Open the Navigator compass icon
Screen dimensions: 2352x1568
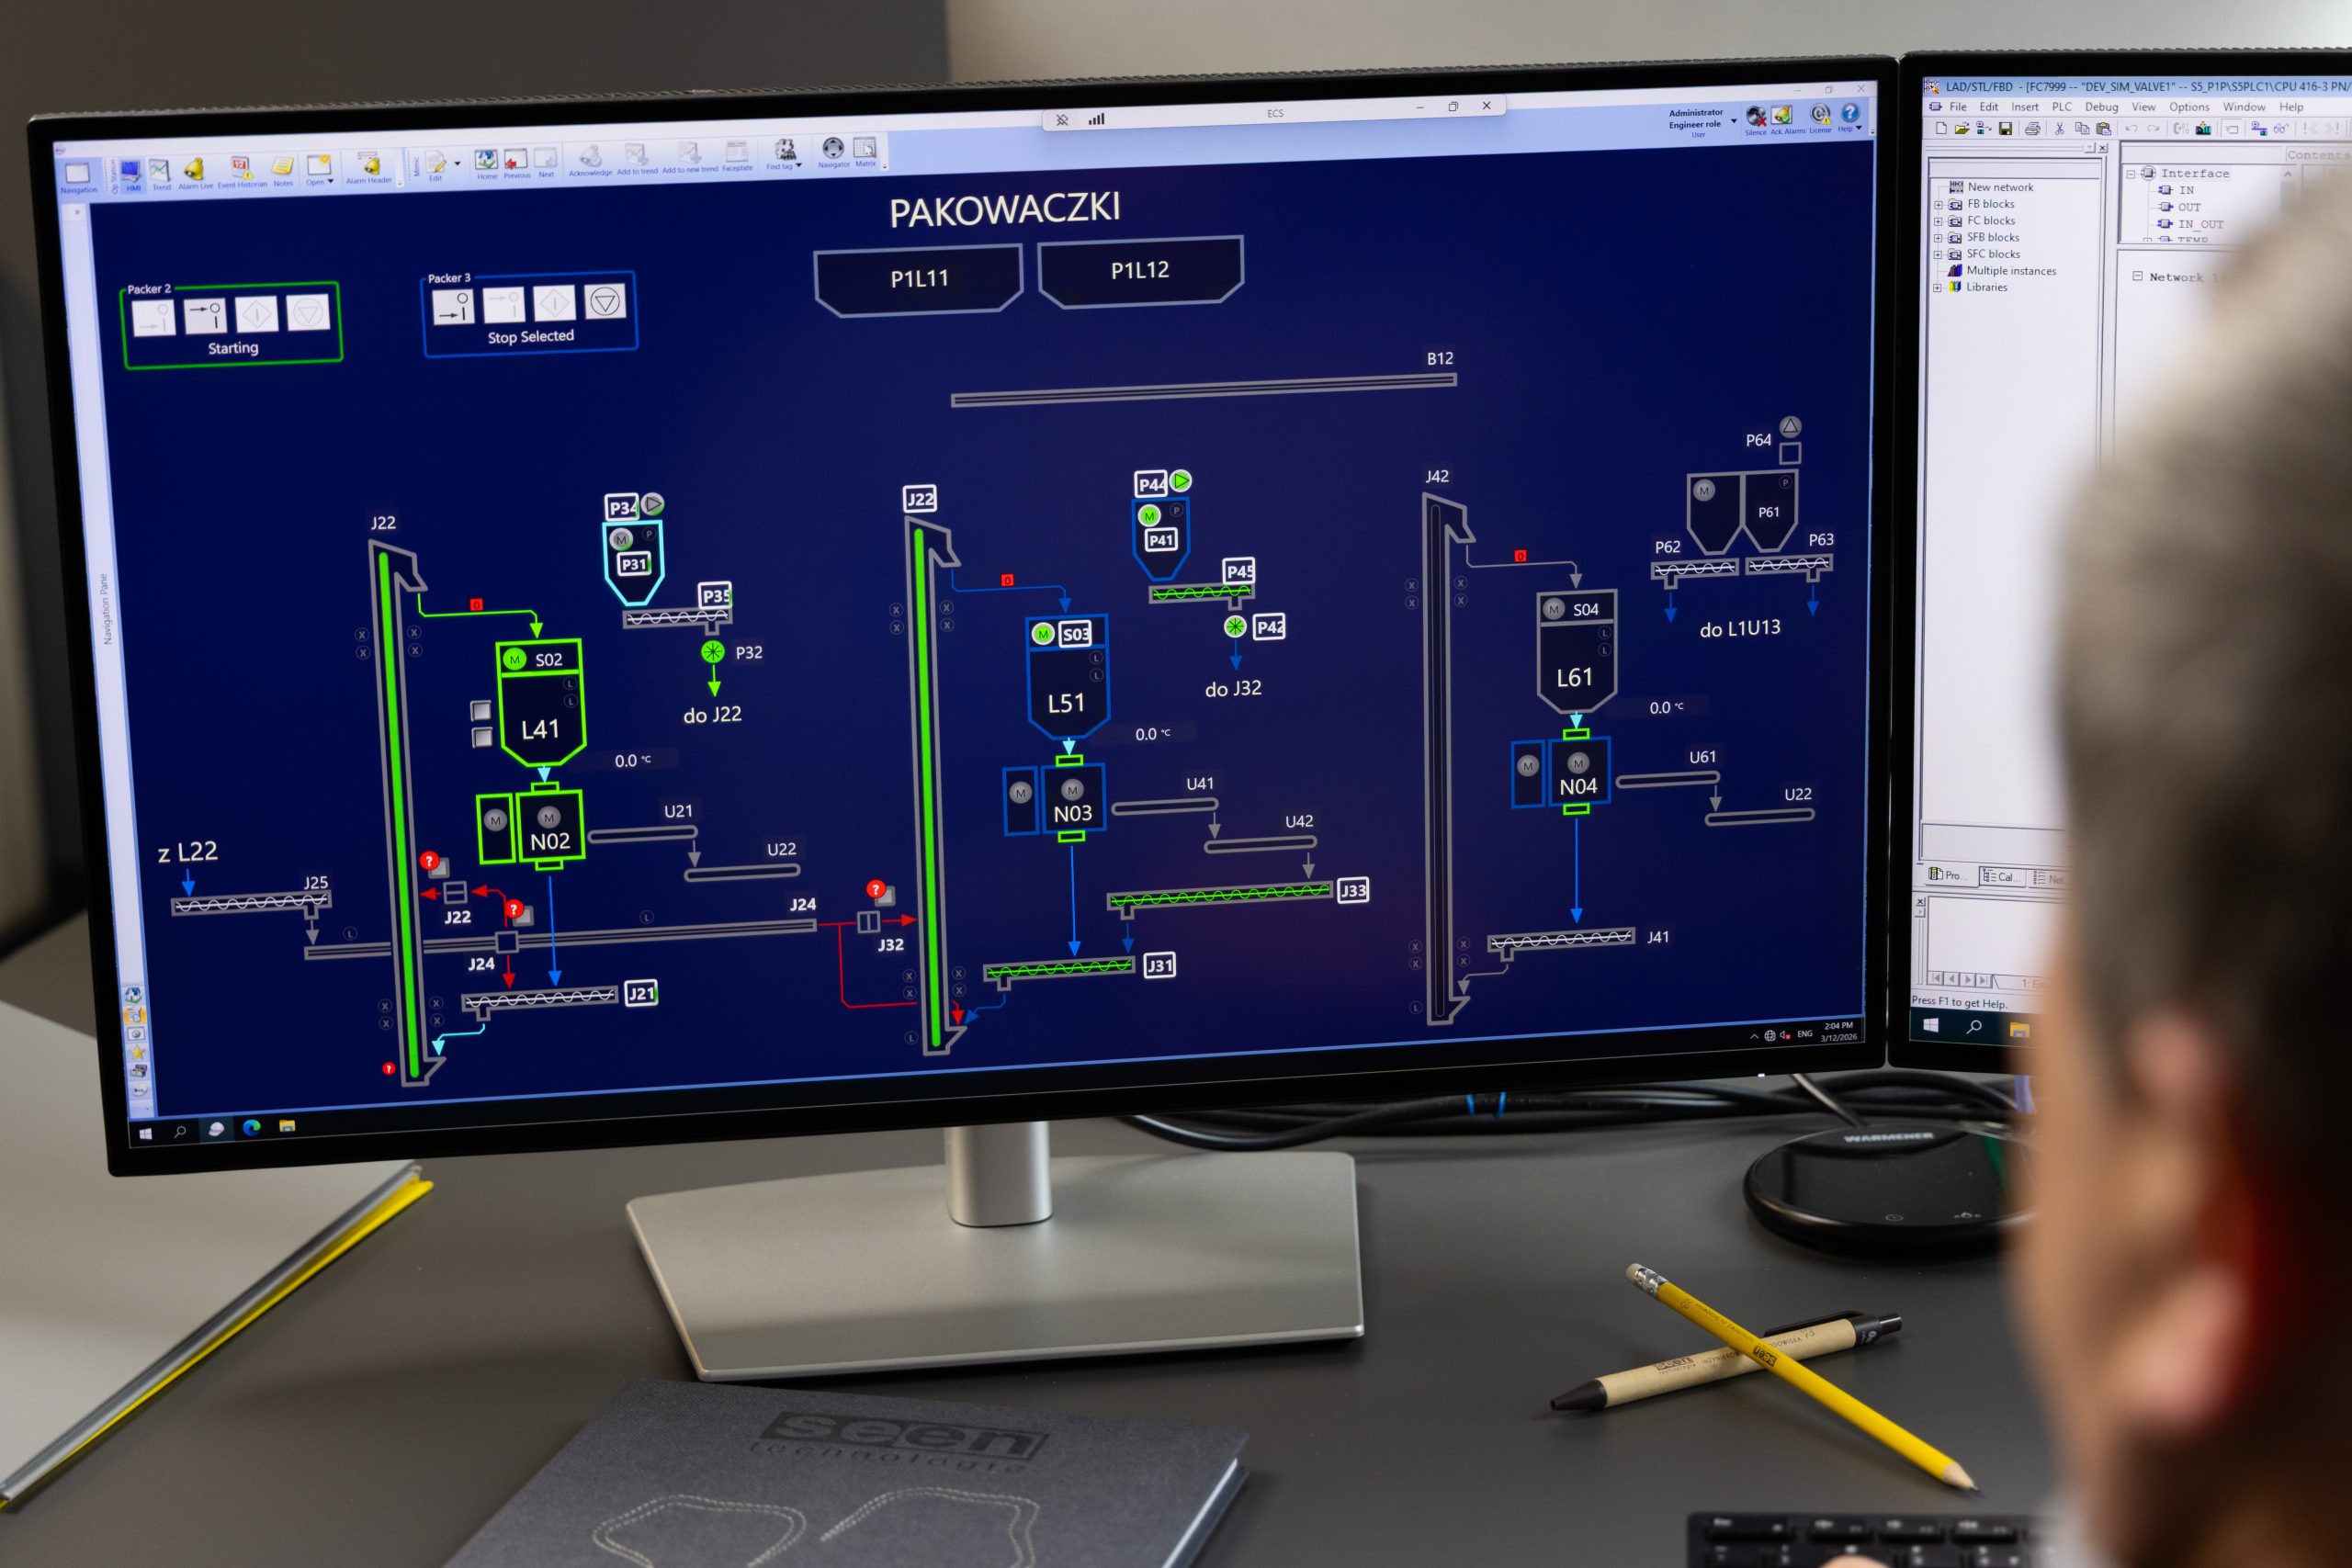point(833,152)
